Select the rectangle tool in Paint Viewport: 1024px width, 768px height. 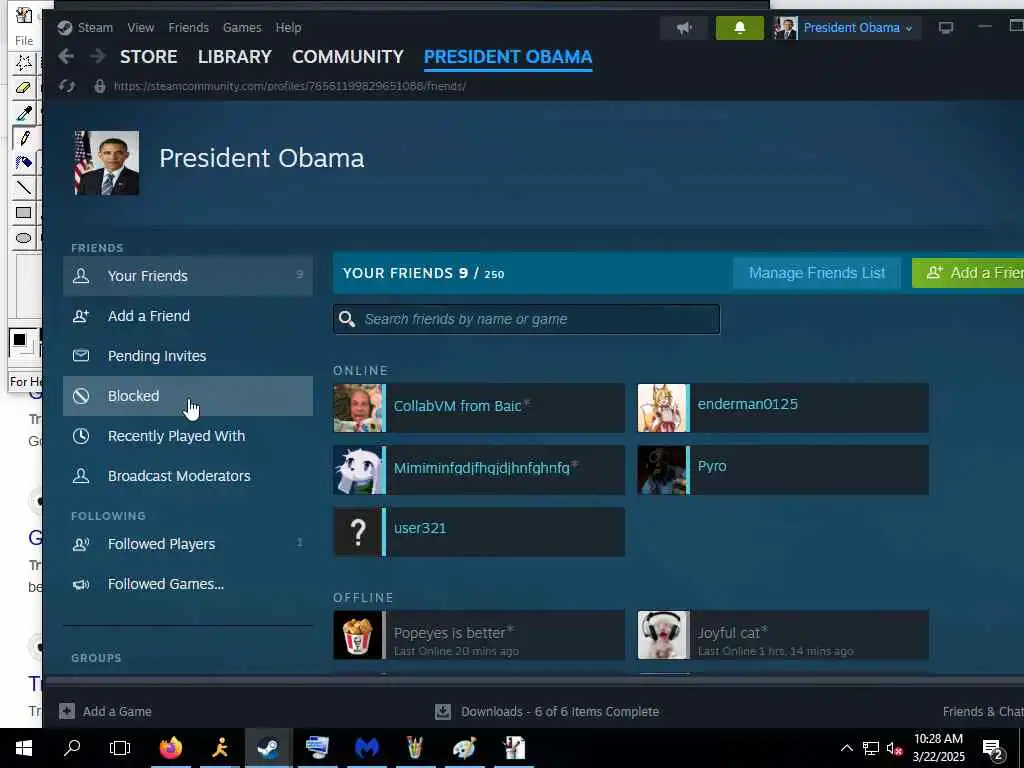[24, 212]
